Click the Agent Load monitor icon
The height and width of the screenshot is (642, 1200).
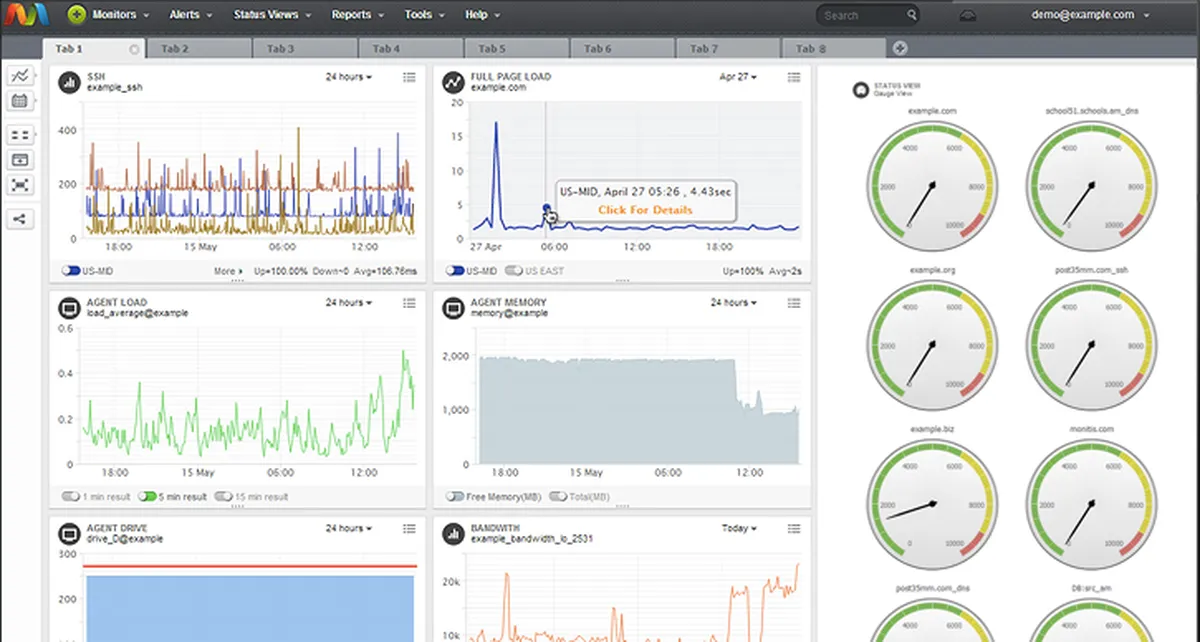[x=69, y=307]
